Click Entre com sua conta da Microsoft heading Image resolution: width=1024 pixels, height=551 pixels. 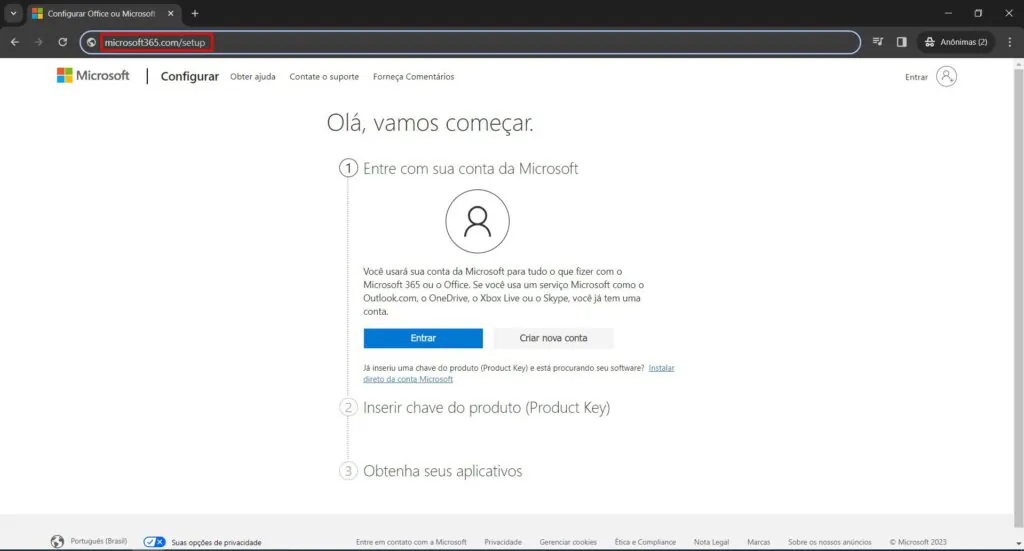[x=470, y=168]
